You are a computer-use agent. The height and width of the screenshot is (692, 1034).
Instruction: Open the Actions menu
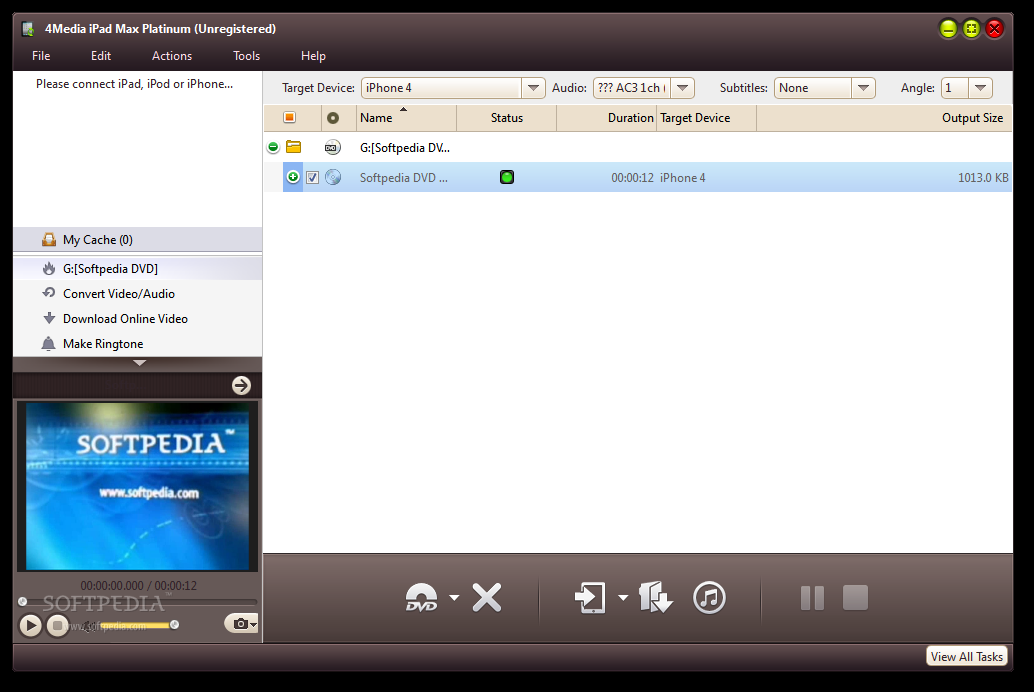point(172,56)
